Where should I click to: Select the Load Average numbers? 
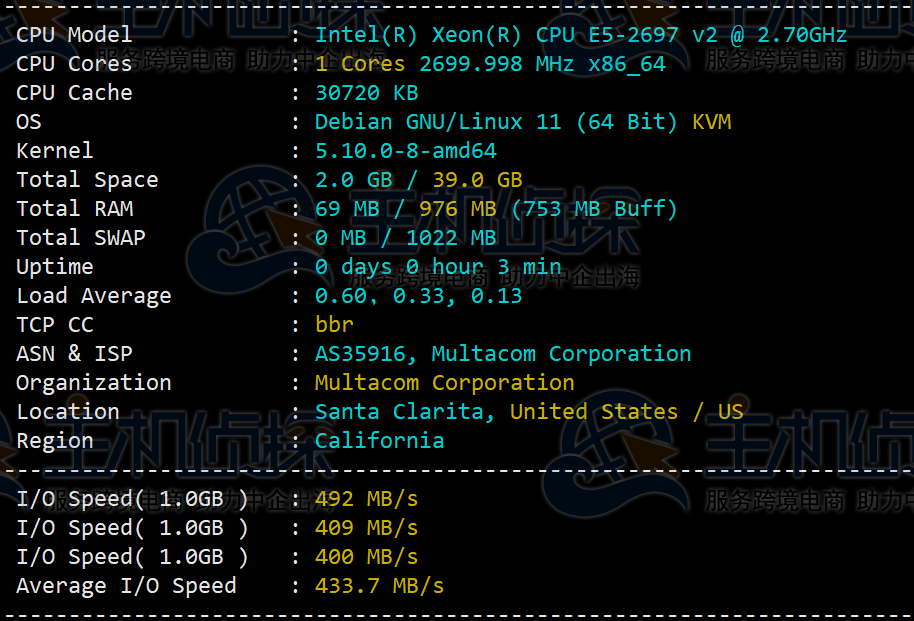click(x=418, y=296)
